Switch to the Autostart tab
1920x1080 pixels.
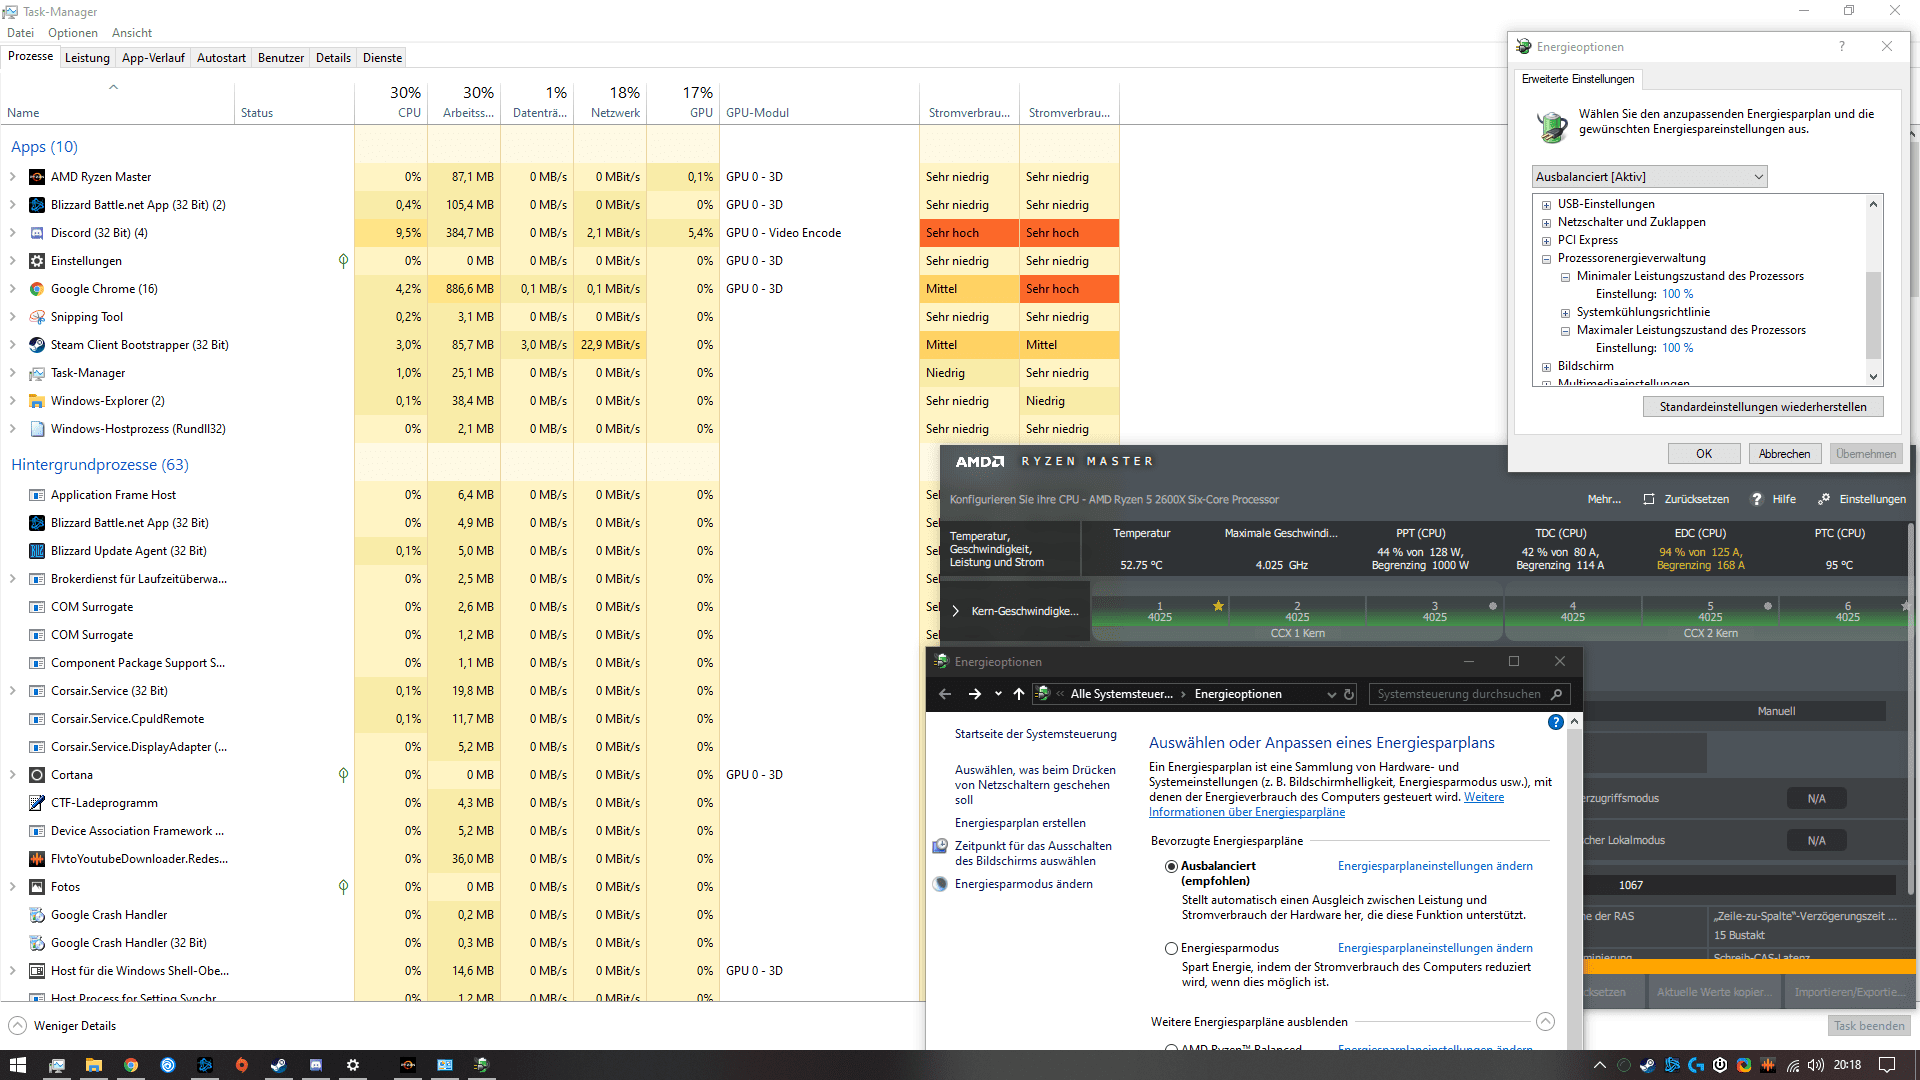(221, 58)
